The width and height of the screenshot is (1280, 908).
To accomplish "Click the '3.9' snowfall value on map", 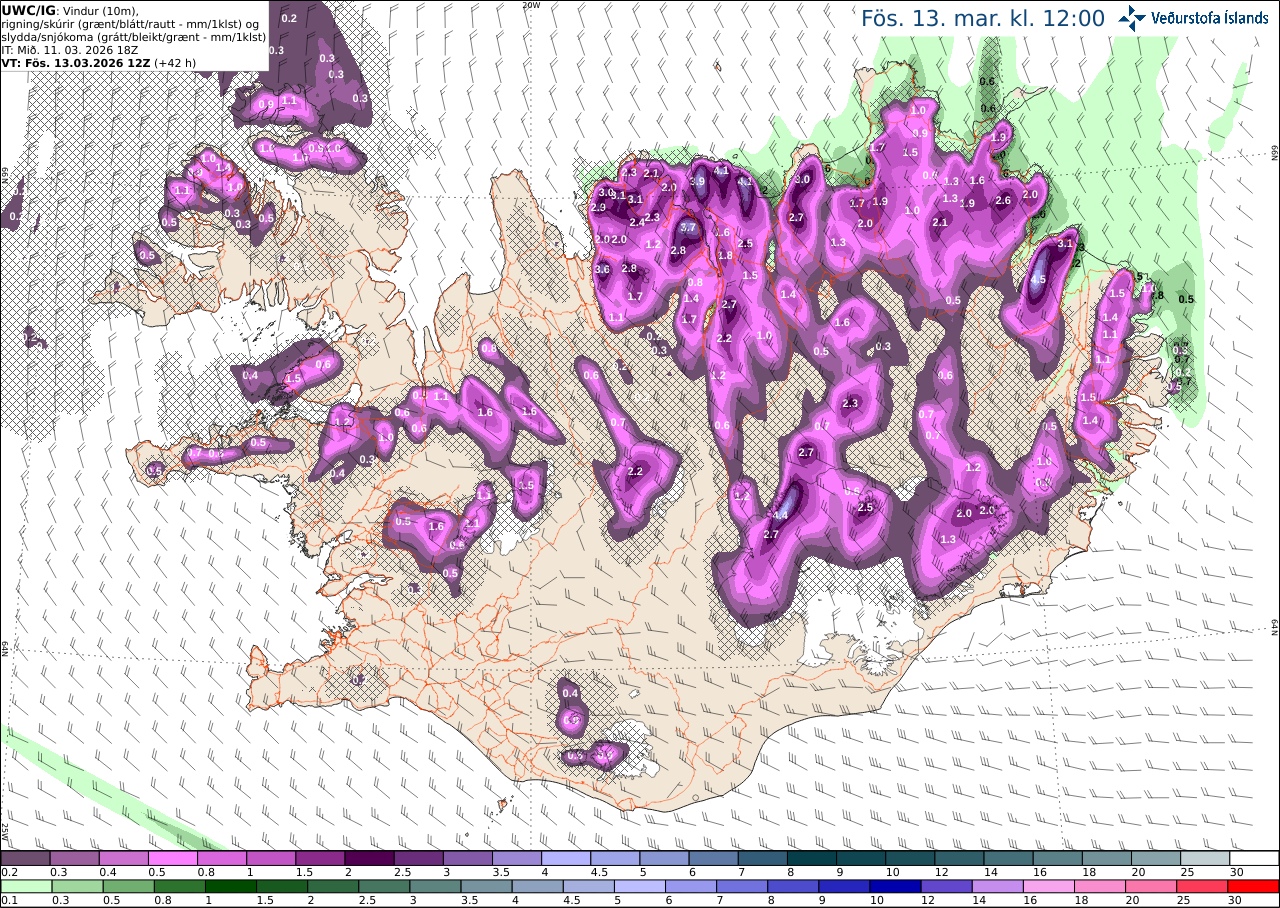I will click(698, 181).
